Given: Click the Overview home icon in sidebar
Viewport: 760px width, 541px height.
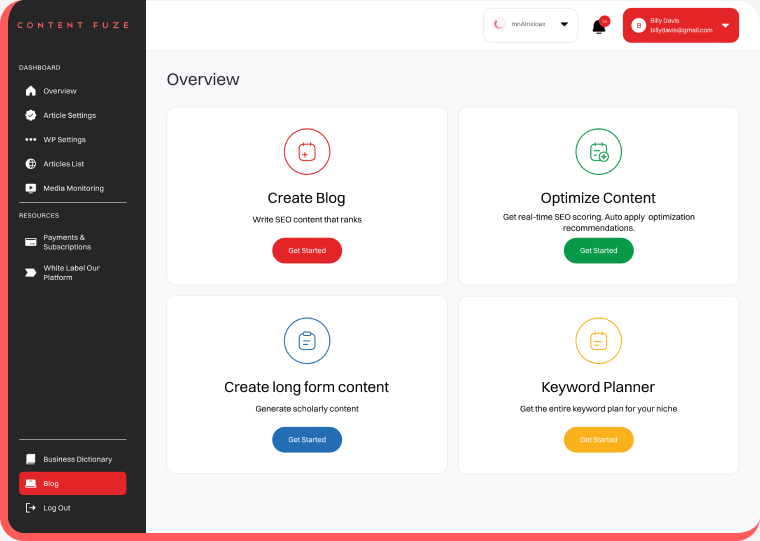Looking at the screenshot, I should [x=31, y=91].
